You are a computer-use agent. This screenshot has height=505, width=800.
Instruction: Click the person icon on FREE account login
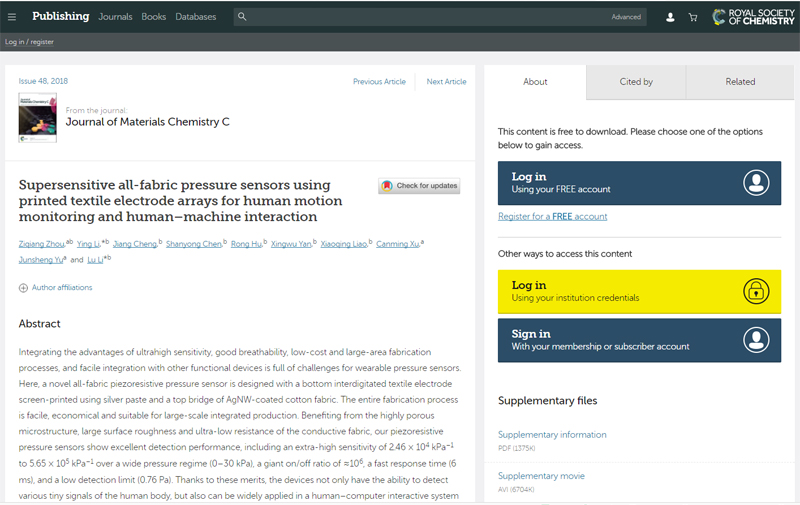tap(756, 183)
